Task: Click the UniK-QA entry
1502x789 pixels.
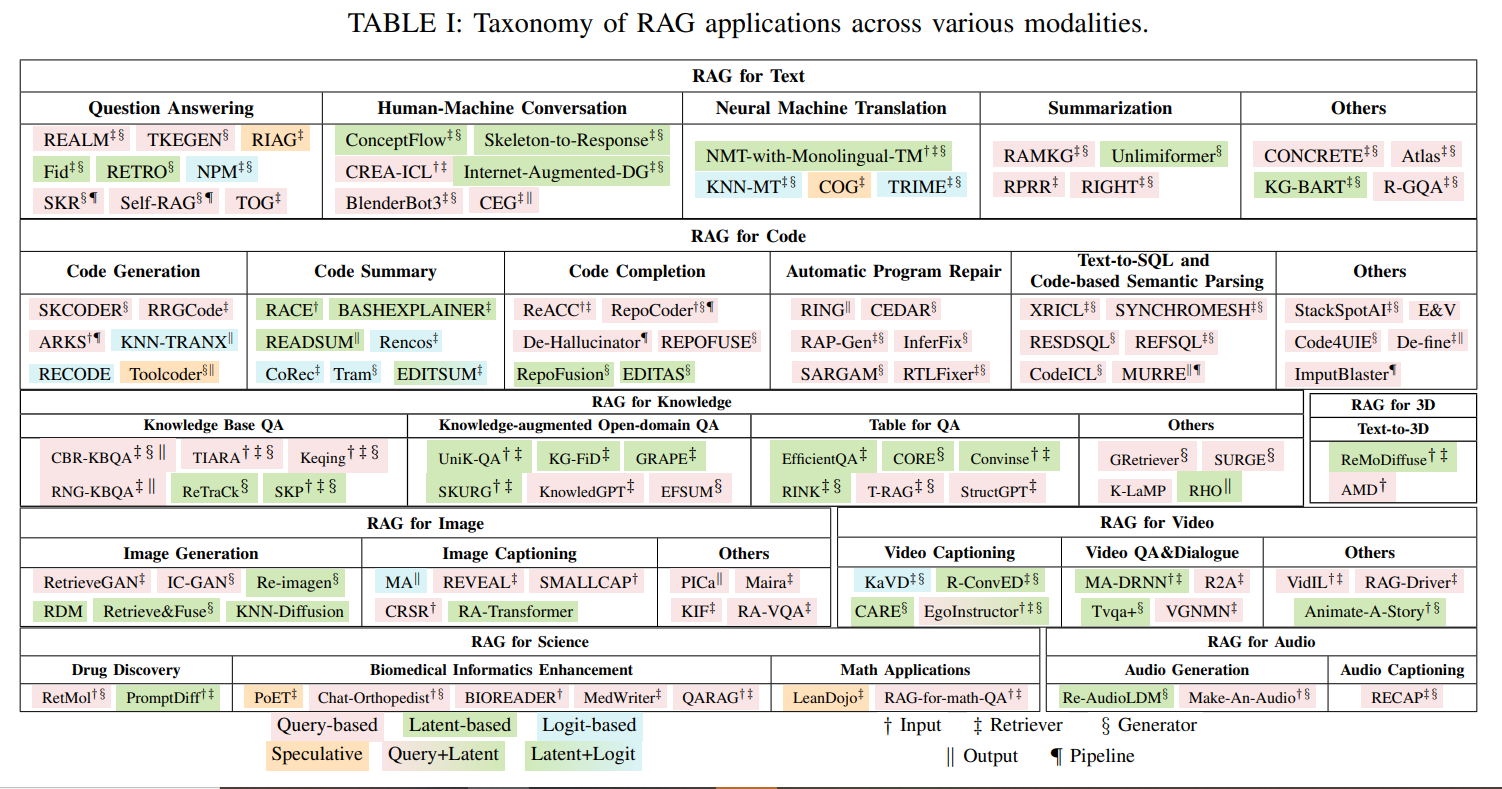Action: (x=479, y=458)
